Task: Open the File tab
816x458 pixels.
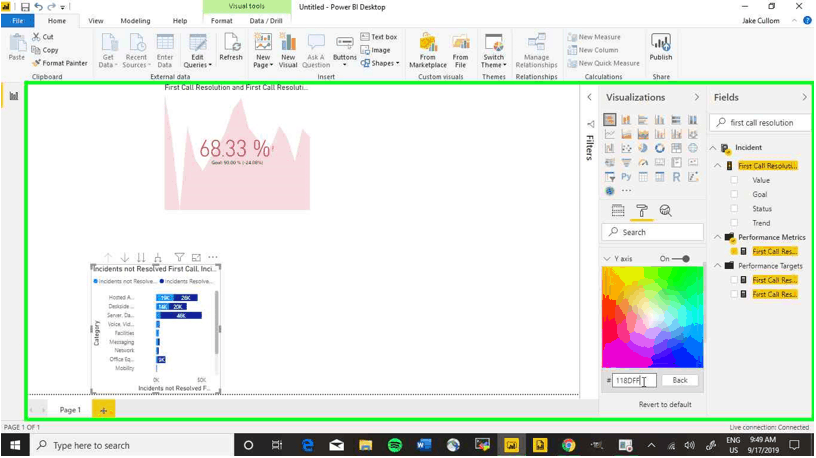Action: (18, 21)
